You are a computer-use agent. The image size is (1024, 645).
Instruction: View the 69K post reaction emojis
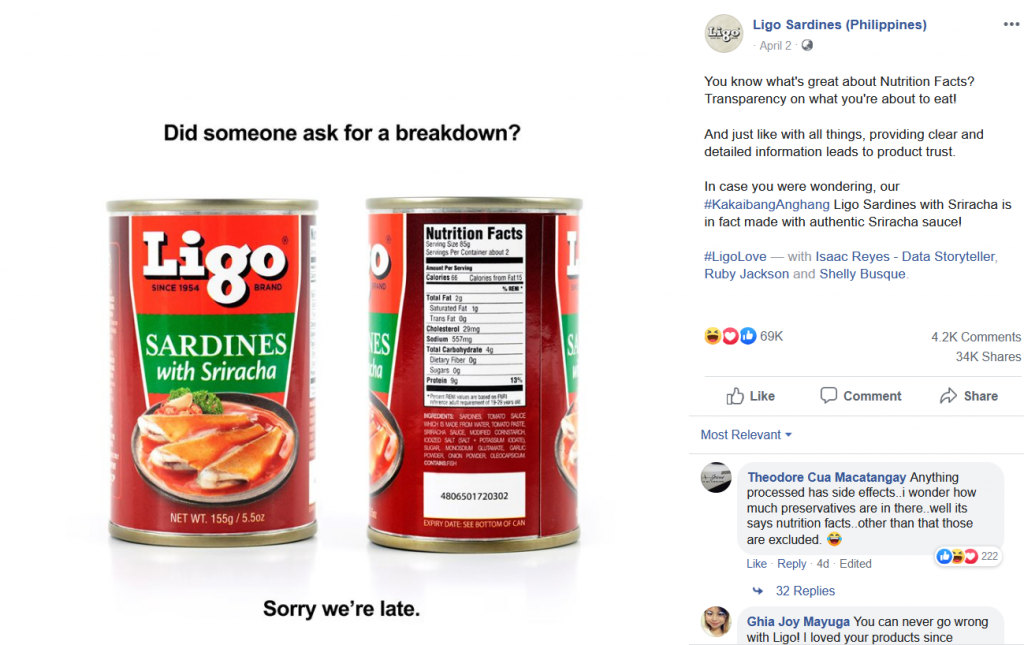pos(730,336)
